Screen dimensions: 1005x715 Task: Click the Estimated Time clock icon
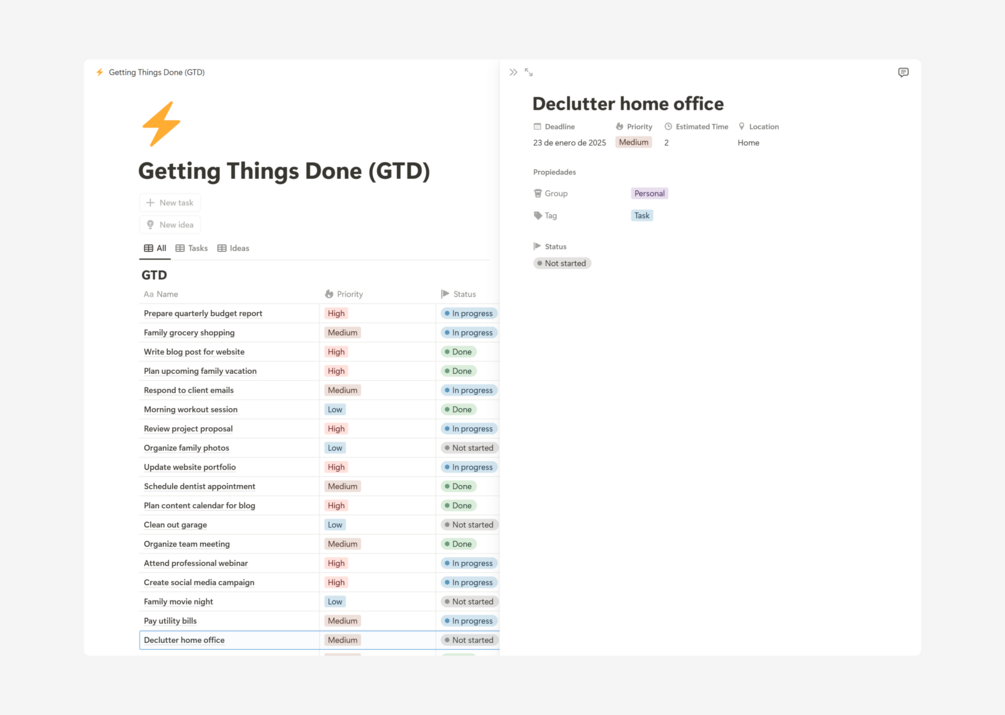[x=668, y=127]
